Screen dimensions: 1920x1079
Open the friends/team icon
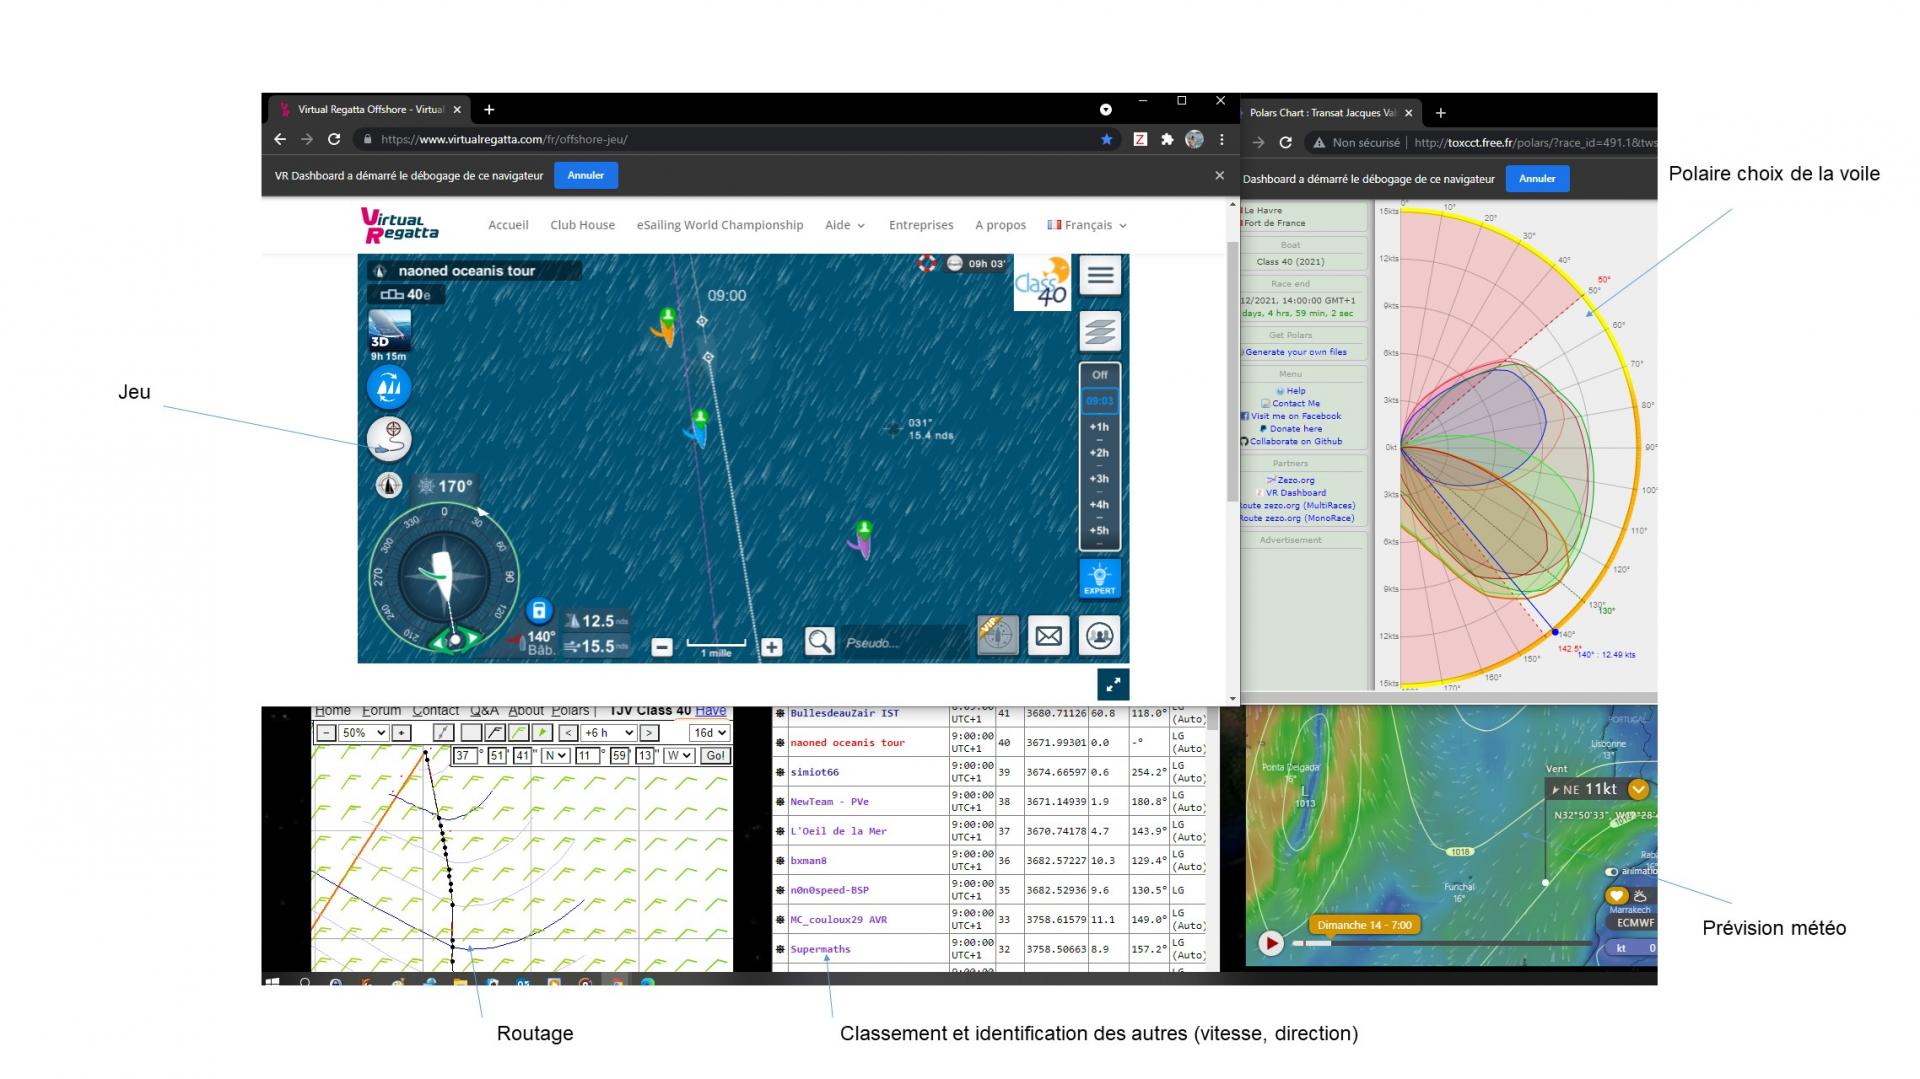coord(1099,636)
